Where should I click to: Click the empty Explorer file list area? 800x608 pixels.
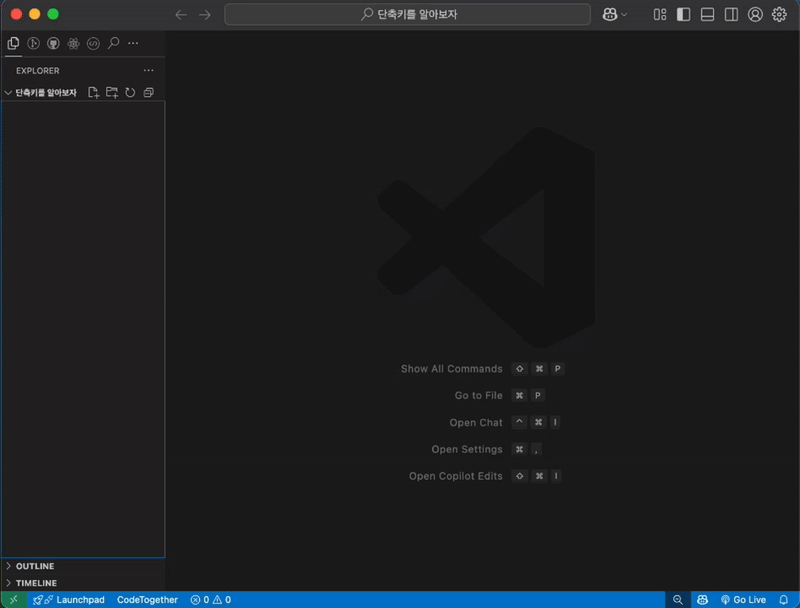[x=83, y=329]
